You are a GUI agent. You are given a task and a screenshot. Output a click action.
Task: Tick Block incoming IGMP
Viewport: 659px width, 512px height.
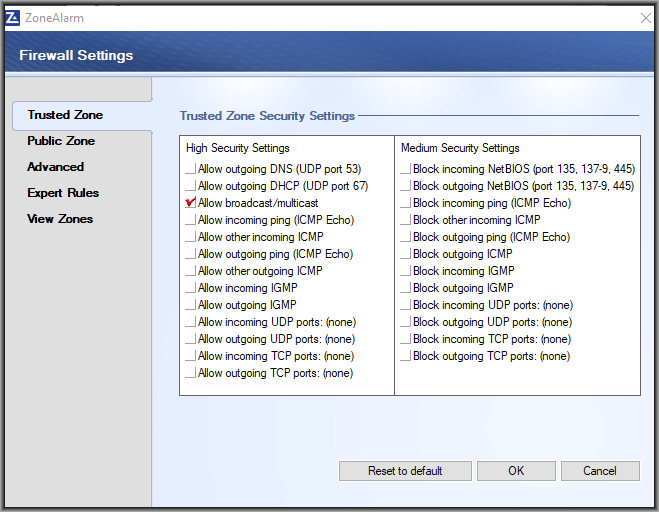406,271
